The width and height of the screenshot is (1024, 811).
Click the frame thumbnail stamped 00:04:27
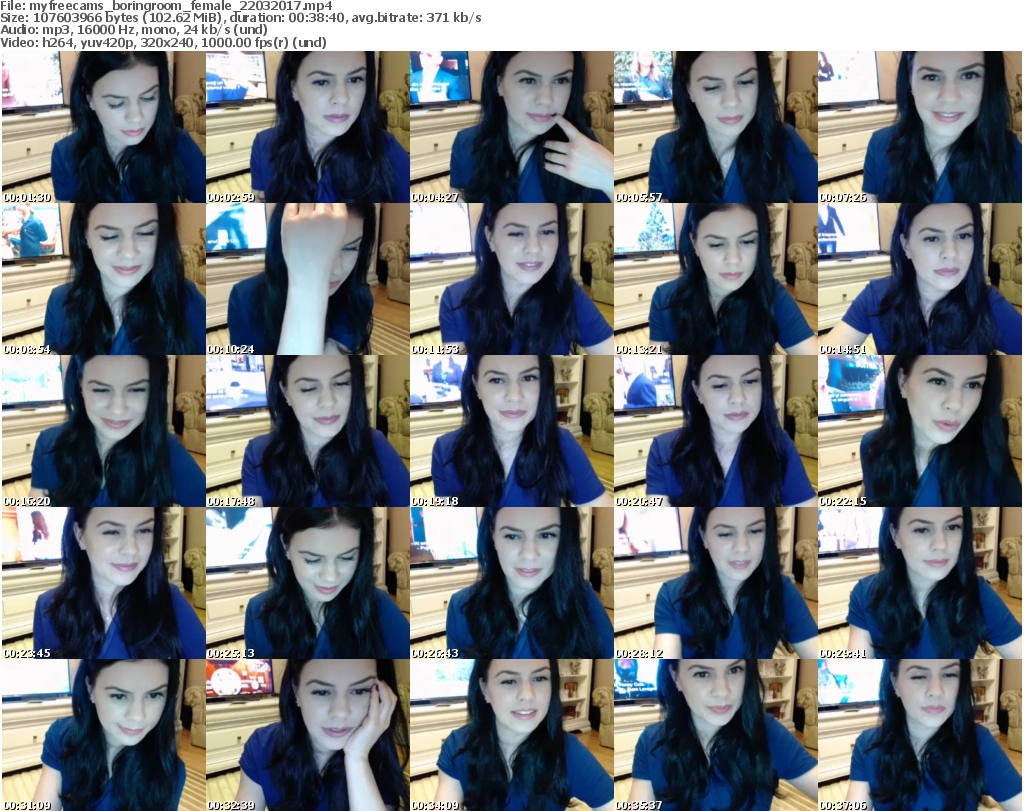(511, 127)
